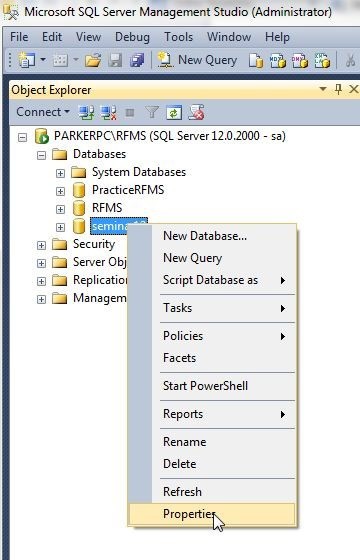This screenshot has width=360, height=560.
Task: Click the Database Engine Query icon
Action: tap(256, 60)
